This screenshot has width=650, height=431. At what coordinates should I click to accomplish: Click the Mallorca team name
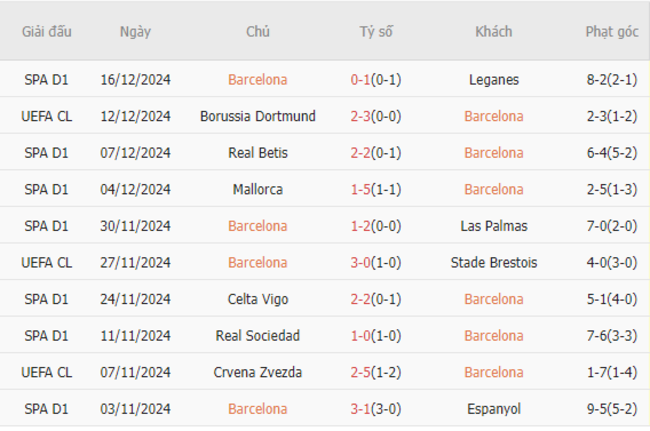[x=257, y=189]
